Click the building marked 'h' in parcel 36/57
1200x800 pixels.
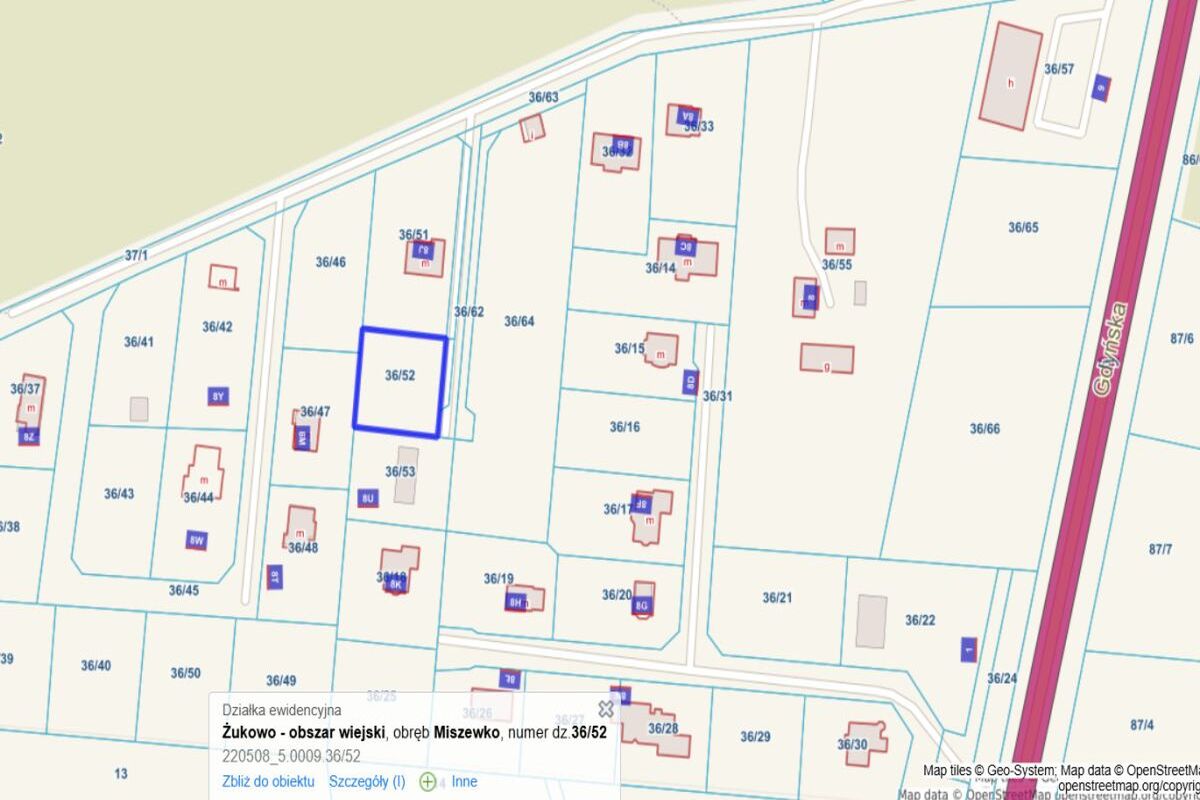click(1010, 77)
